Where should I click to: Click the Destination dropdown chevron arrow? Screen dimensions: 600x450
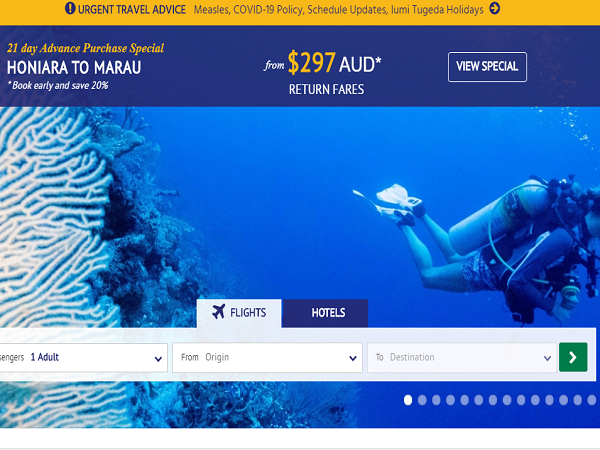pos(548,359)
